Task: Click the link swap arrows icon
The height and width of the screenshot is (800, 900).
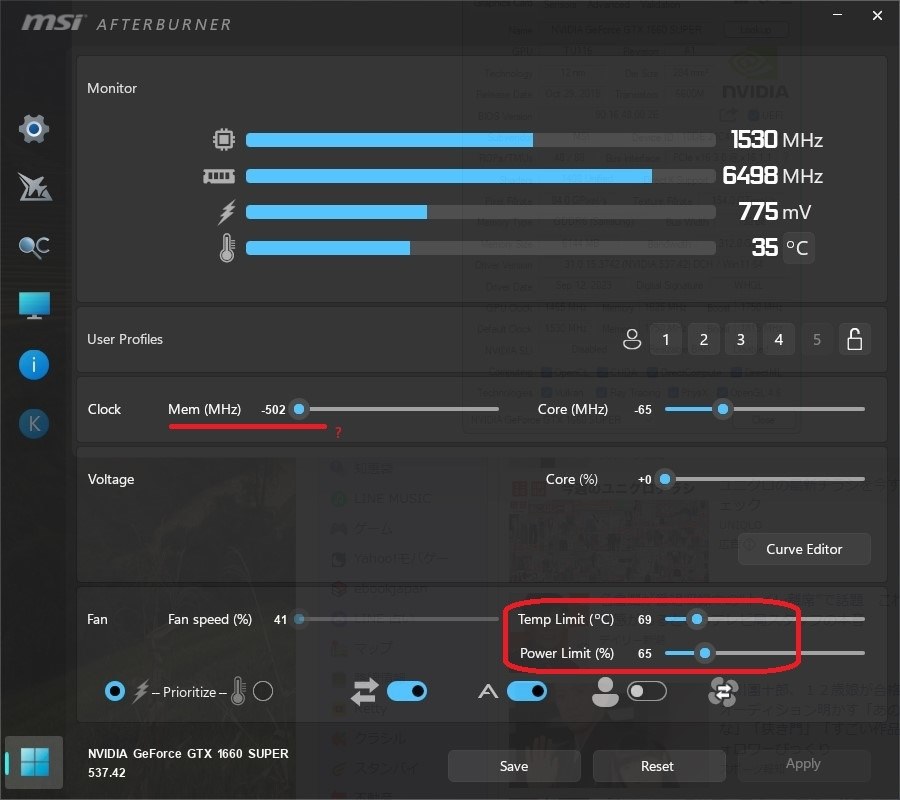Action: pos(364,692)
